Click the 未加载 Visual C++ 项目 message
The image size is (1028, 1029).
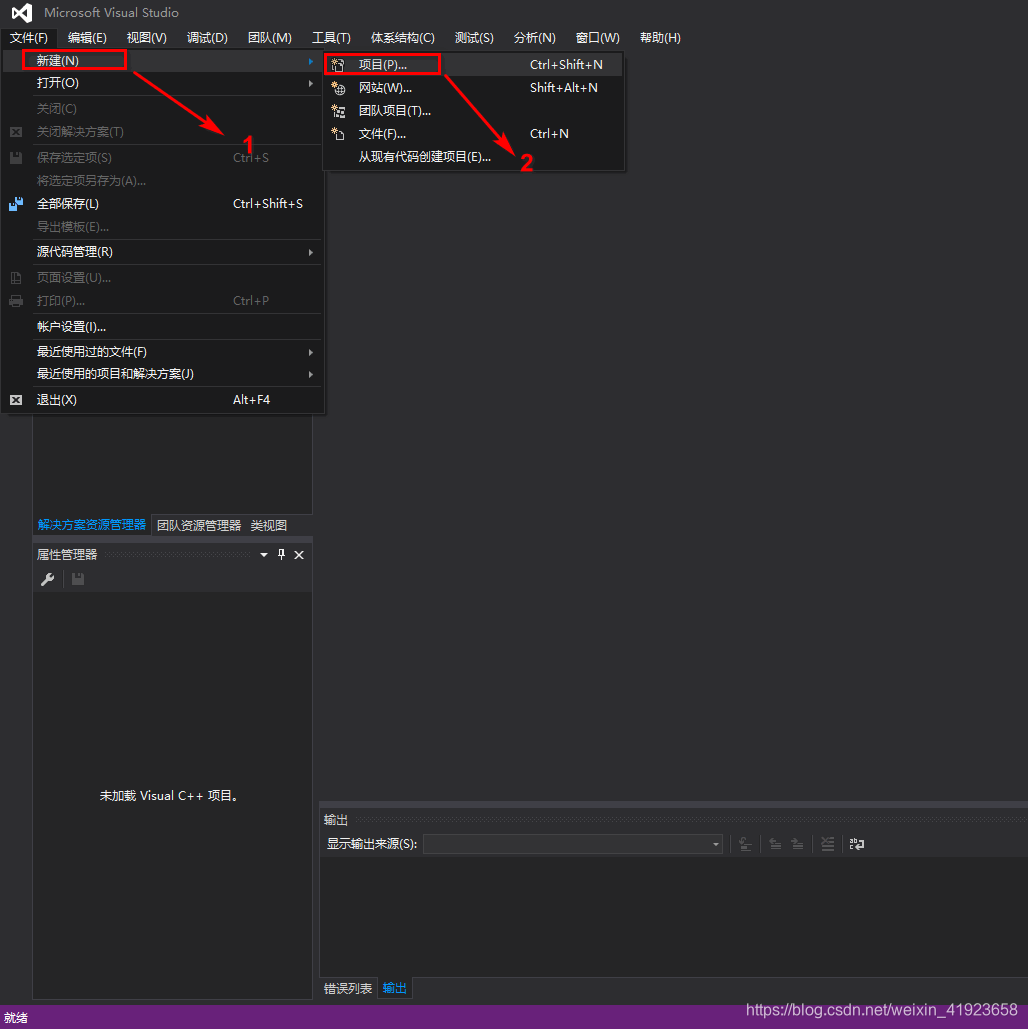point(171,795)
